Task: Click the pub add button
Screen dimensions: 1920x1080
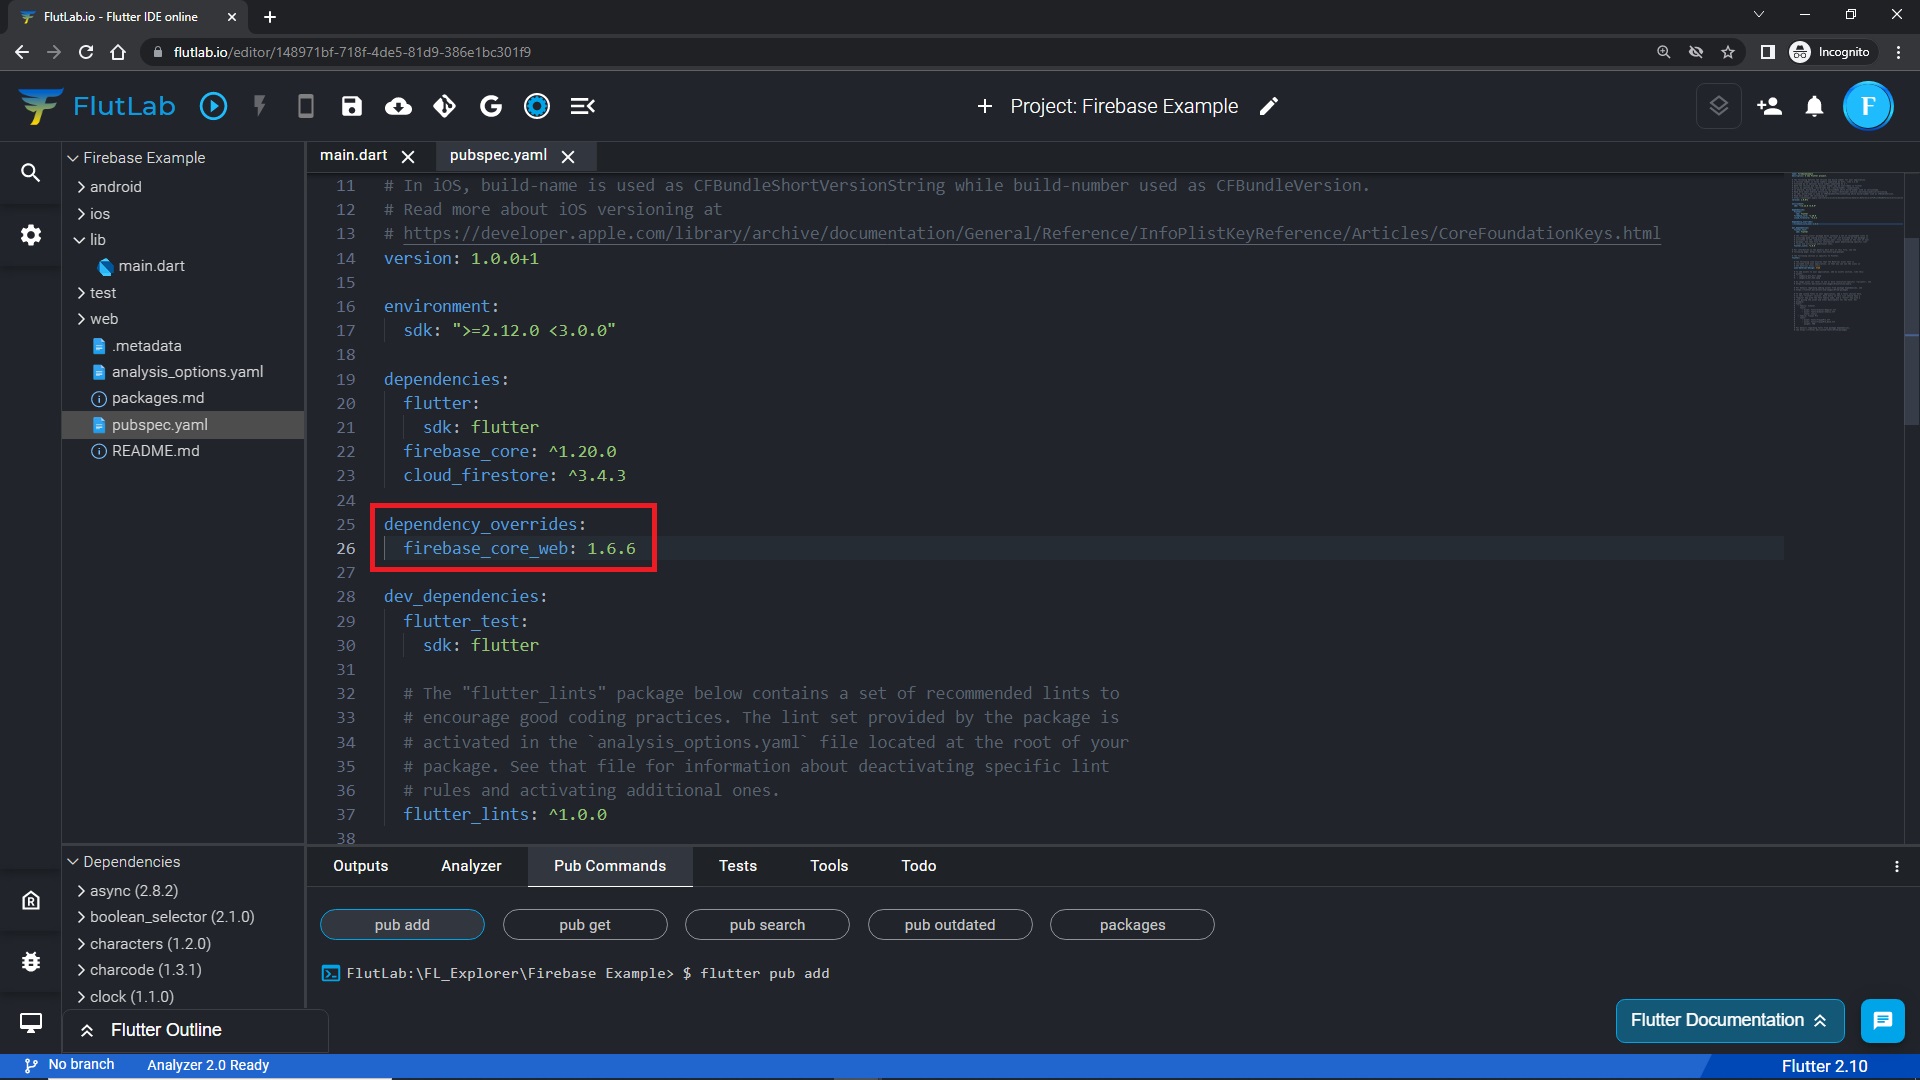Action: [402, 925]
